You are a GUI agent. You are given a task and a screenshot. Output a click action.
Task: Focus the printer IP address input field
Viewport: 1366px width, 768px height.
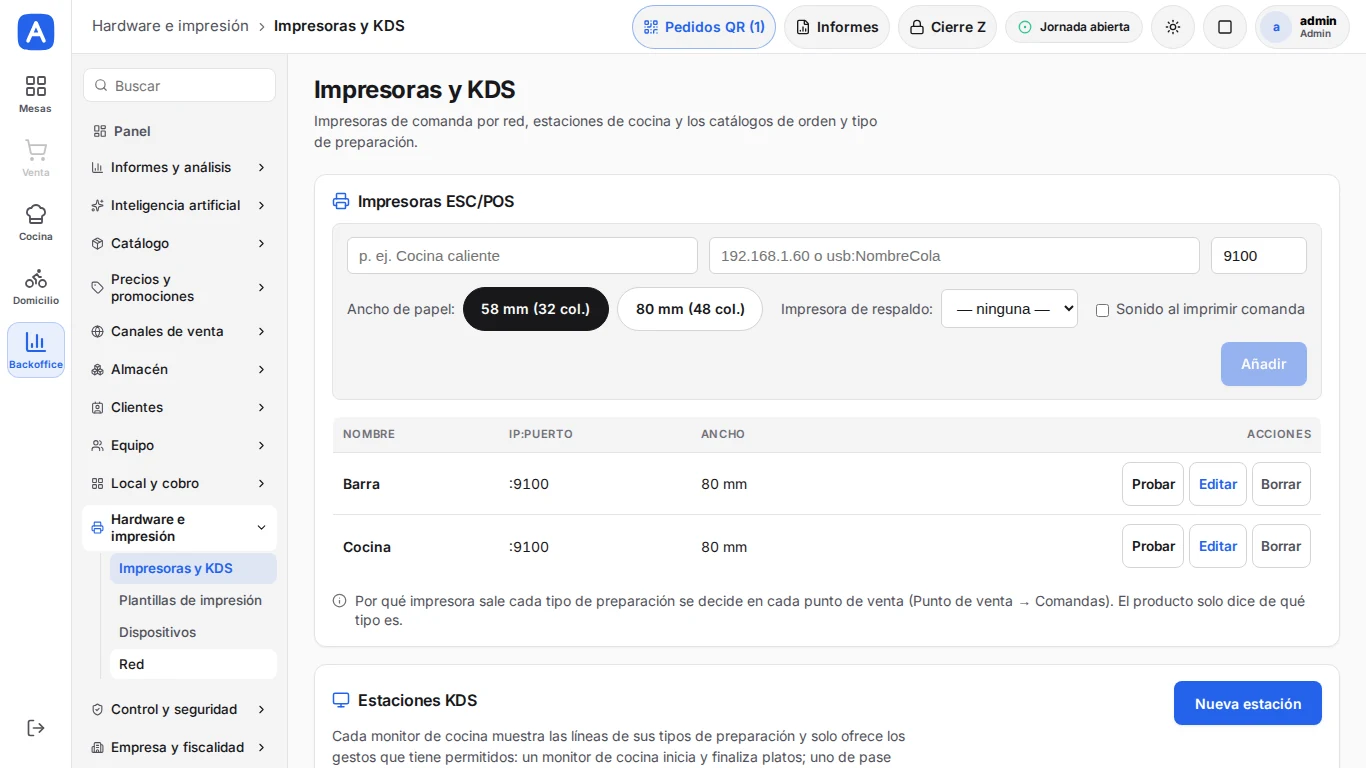point(954,256)
